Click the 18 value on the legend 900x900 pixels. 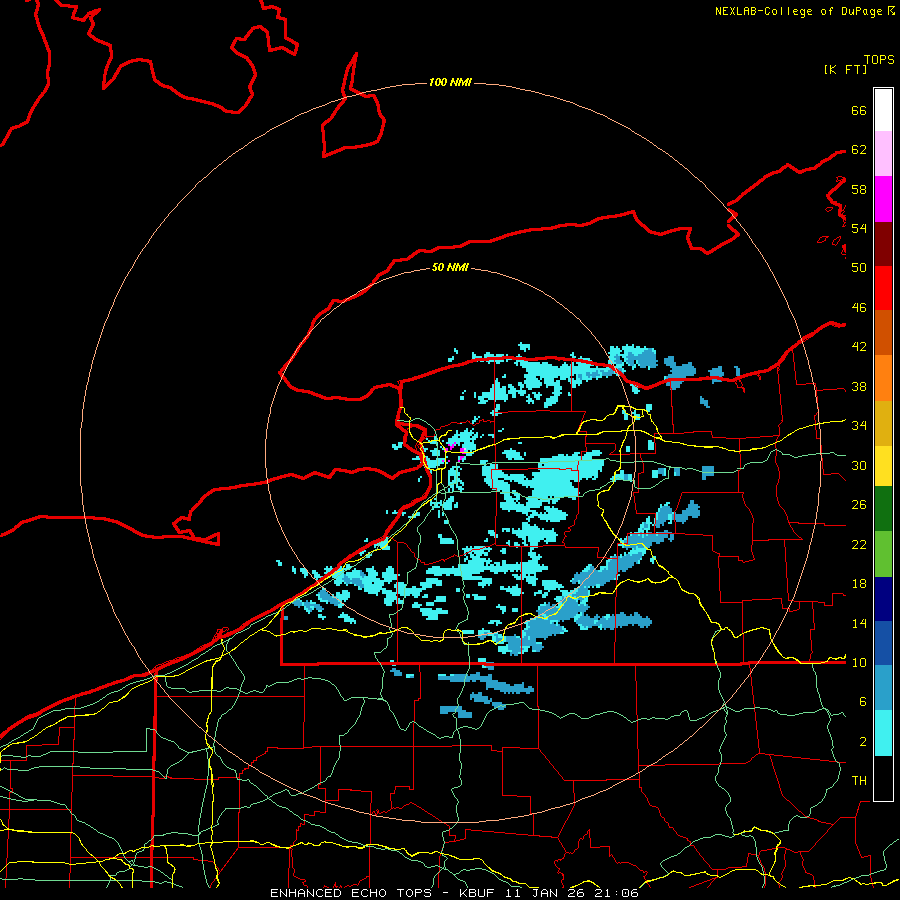[859, 584]
